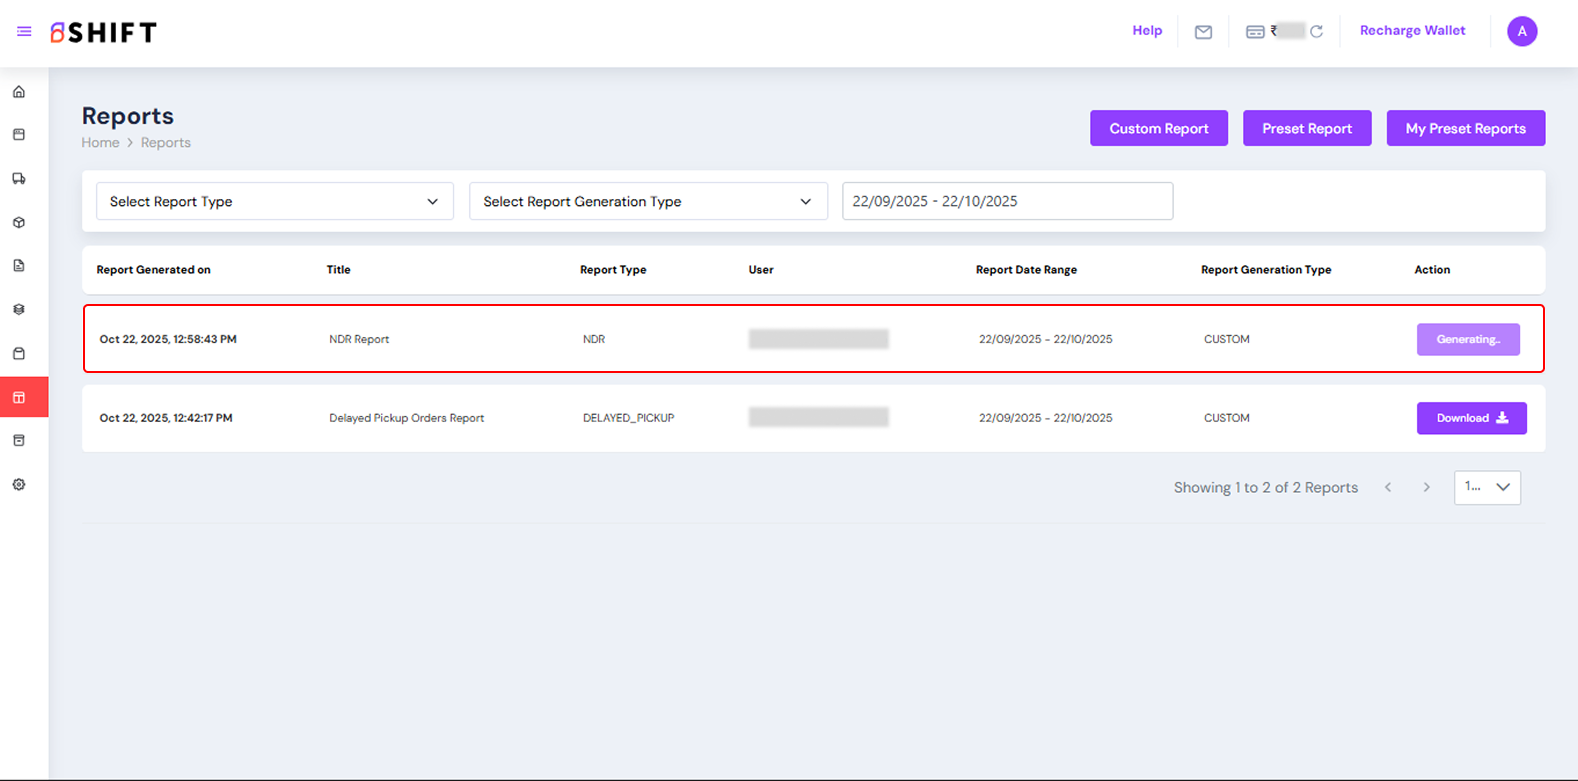Viewport: 1578px width, 781px height.
Task: Click the Home breadcrumb link
Action: [x=100, y=143]
